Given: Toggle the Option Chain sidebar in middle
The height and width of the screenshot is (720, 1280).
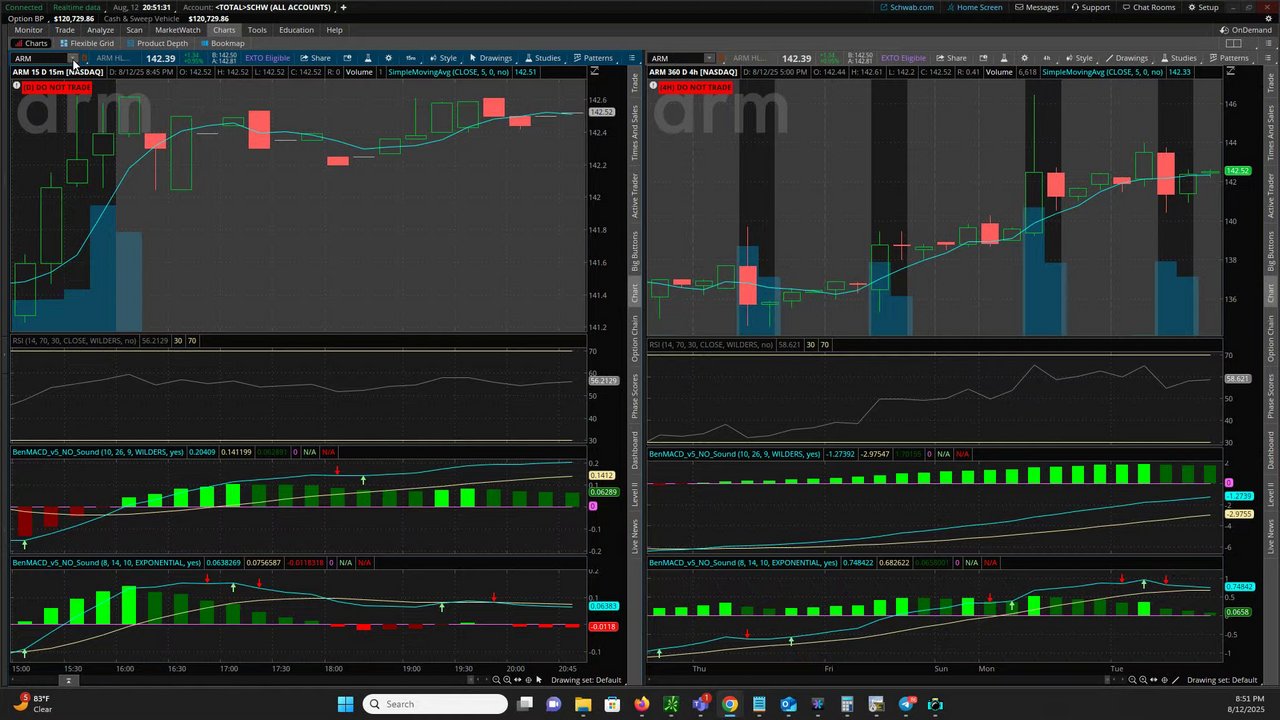Looking at the screenshot, I should click(634, 338).
